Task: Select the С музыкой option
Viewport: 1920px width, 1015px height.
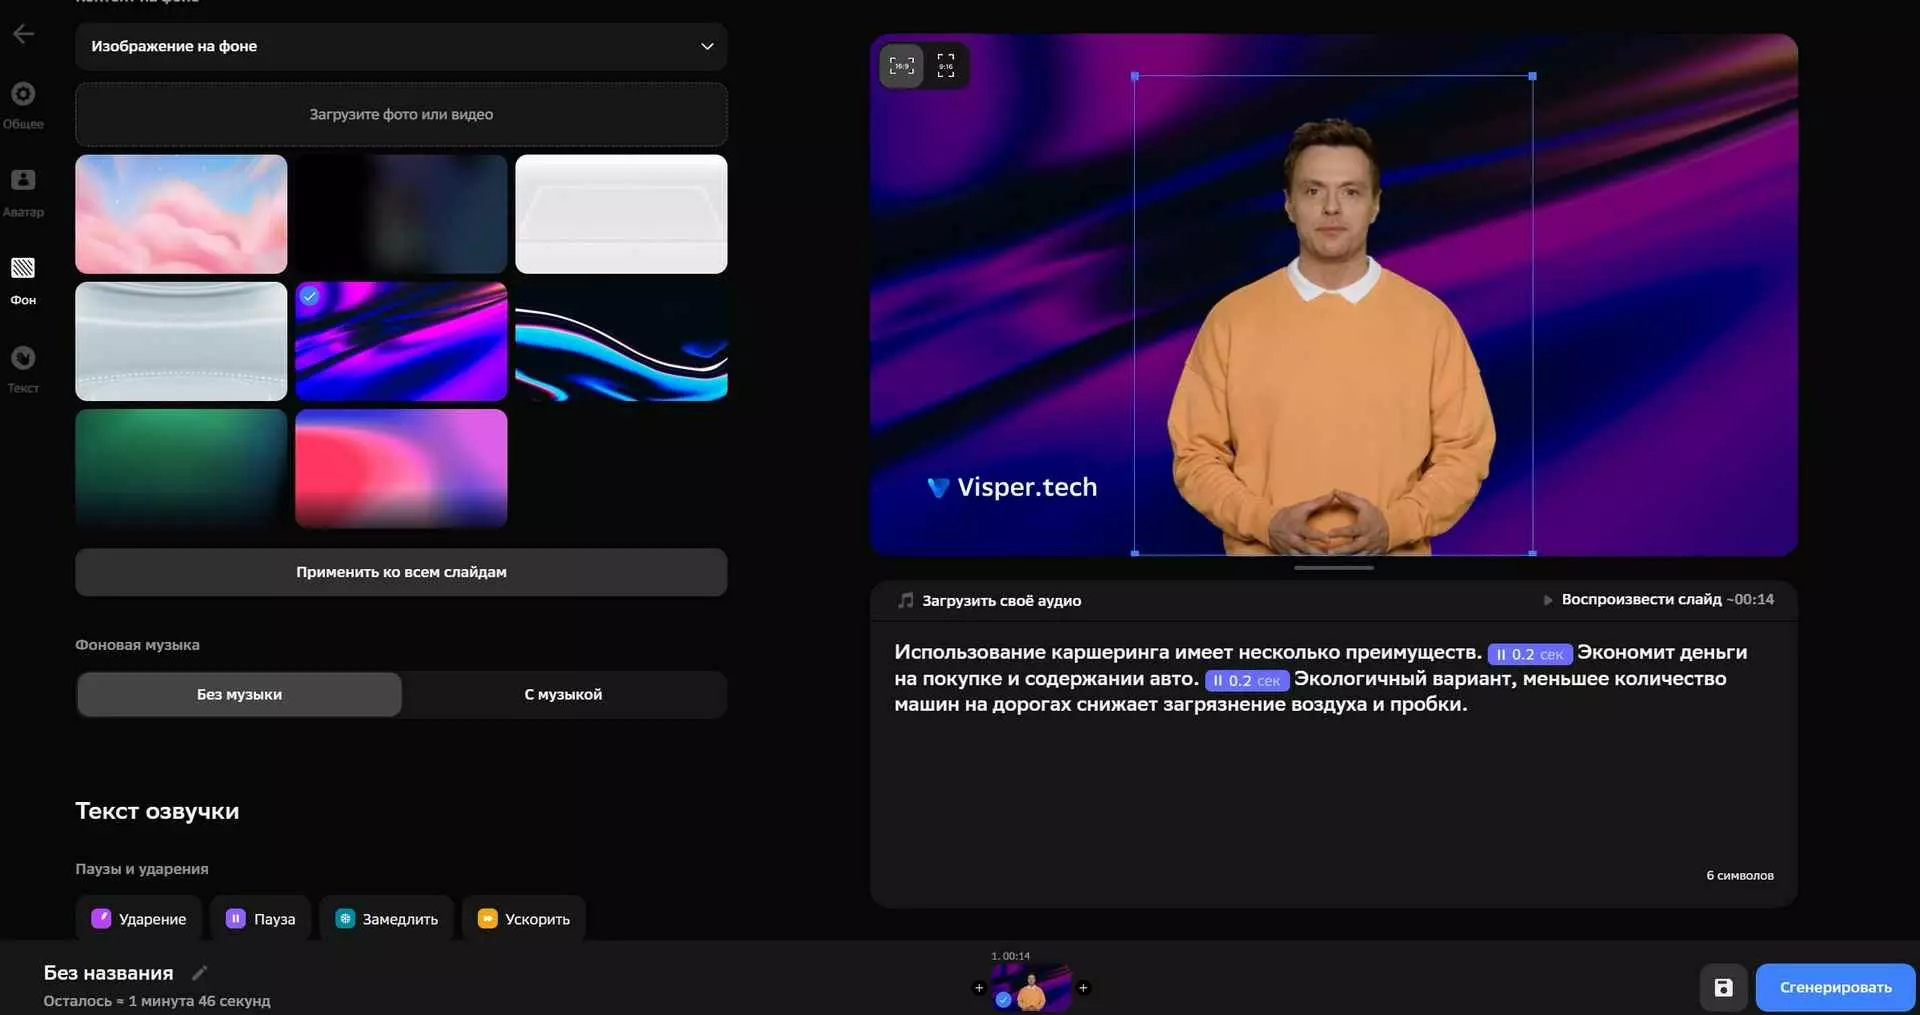Action: pyautogui.click(x=563, y=695)
